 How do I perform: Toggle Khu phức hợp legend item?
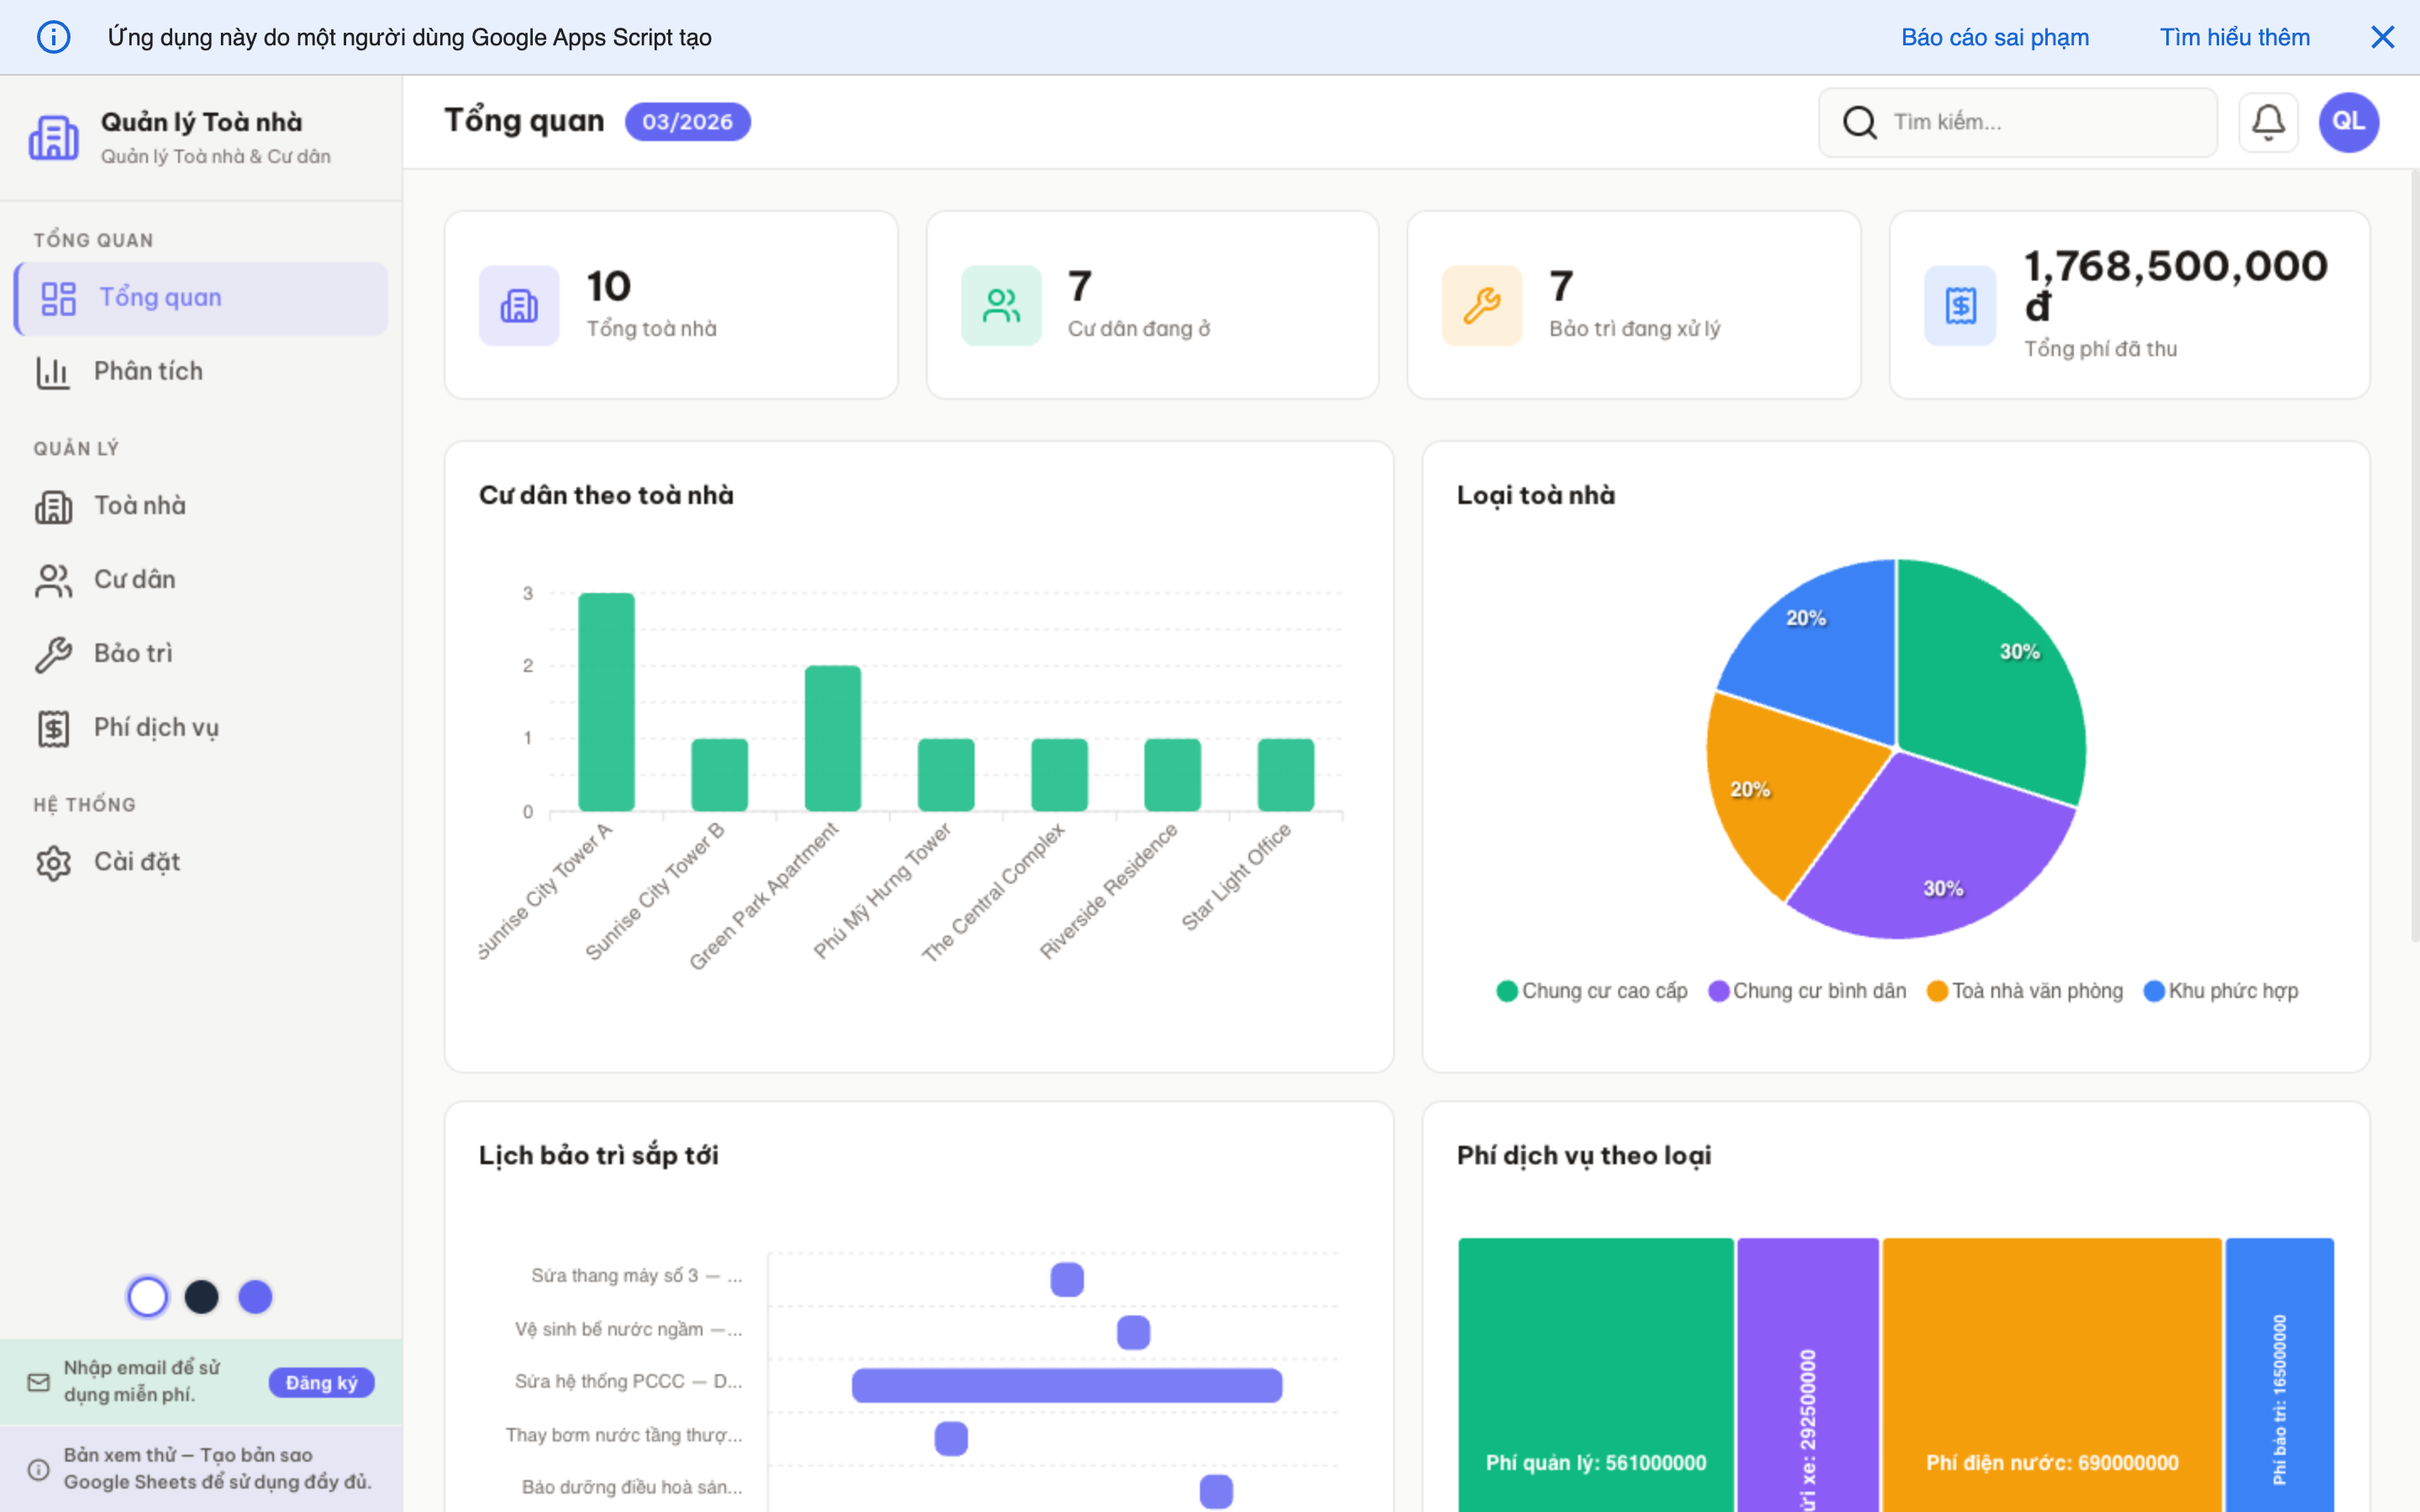coord(2220,991)
